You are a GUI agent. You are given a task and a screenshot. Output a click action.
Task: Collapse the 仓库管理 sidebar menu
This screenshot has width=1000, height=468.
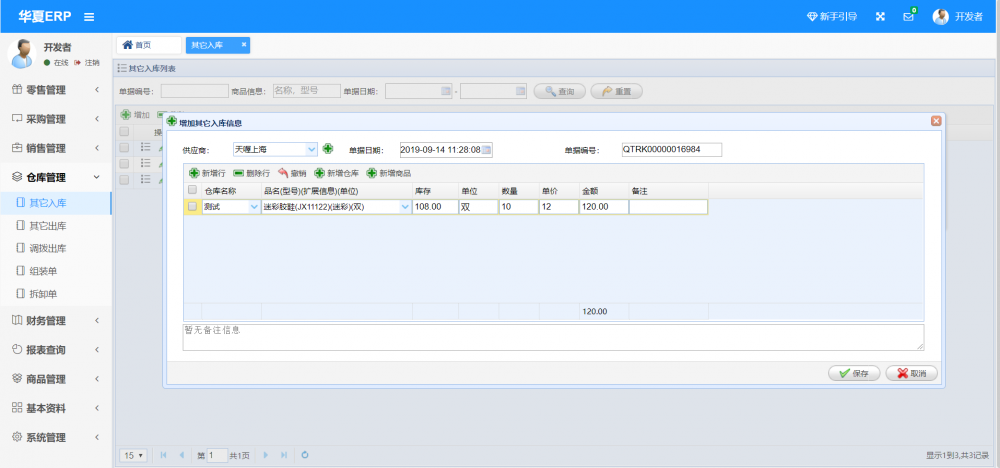coord(55,177)
